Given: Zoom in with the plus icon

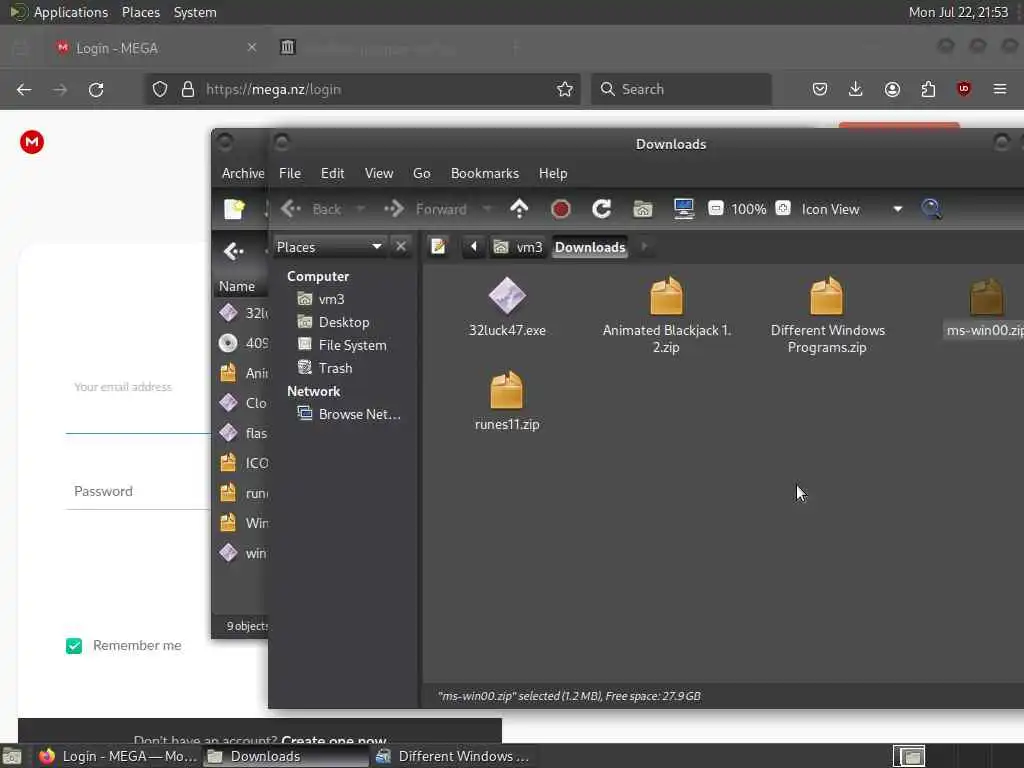Looking at the screenshot, I should click(x=783, y=208).
